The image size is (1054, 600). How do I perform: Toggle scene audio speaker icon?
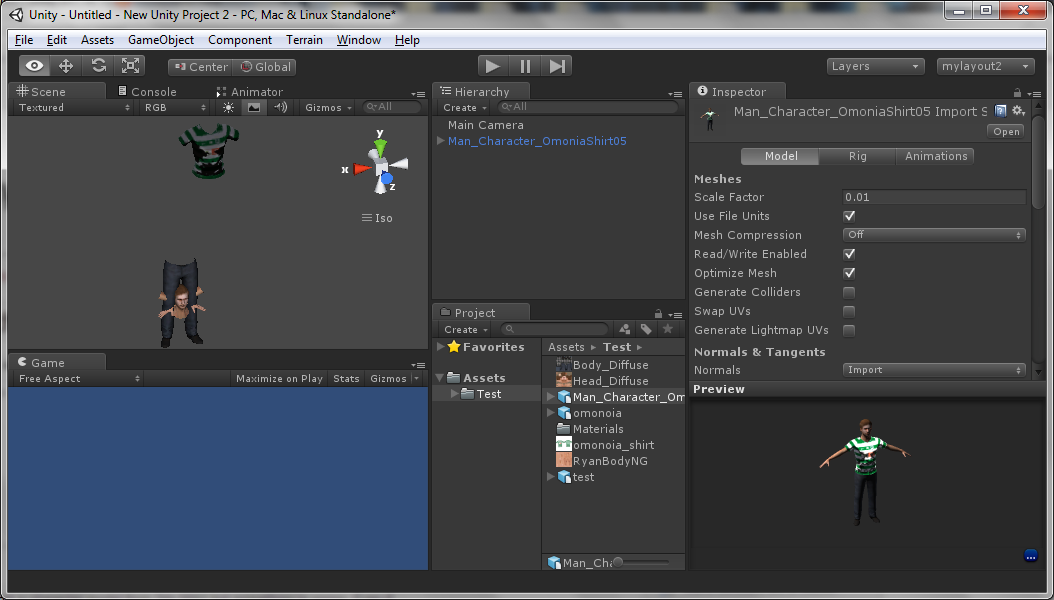(x=281, y=108)
